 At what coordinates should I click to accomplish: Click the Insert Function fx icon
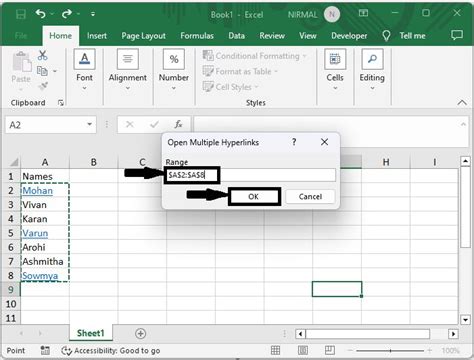coord(178,125)
